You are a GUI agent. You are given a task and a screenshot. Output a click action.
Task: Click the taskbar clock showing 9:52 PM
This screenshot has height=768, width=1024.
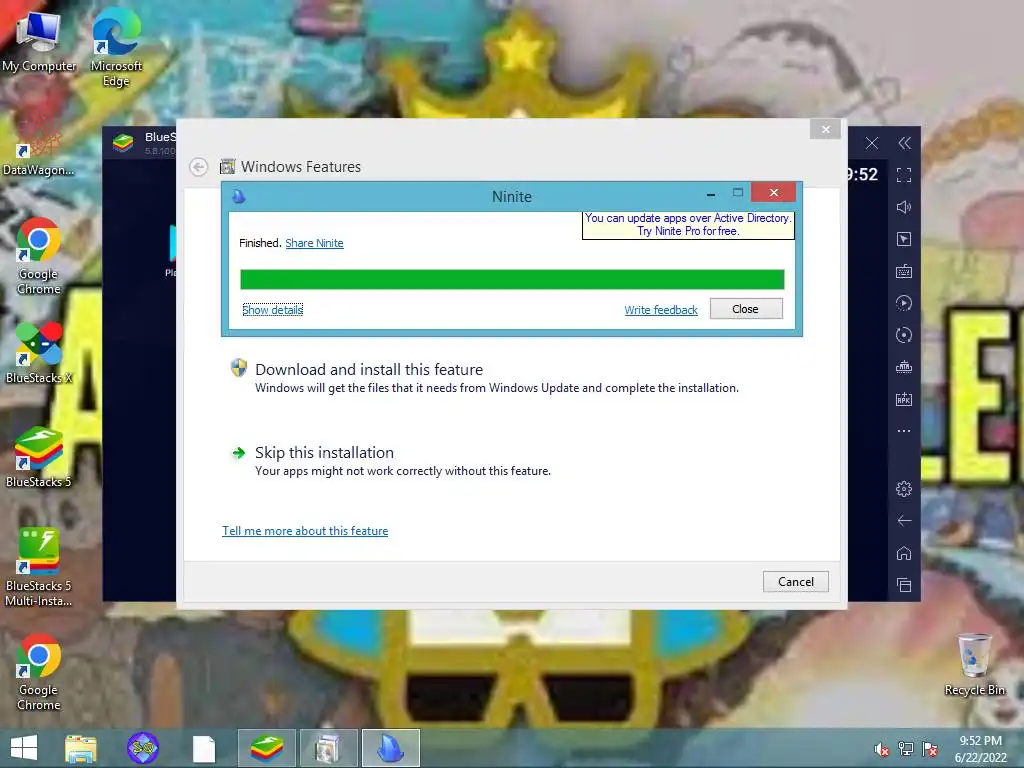pos(980,749)
